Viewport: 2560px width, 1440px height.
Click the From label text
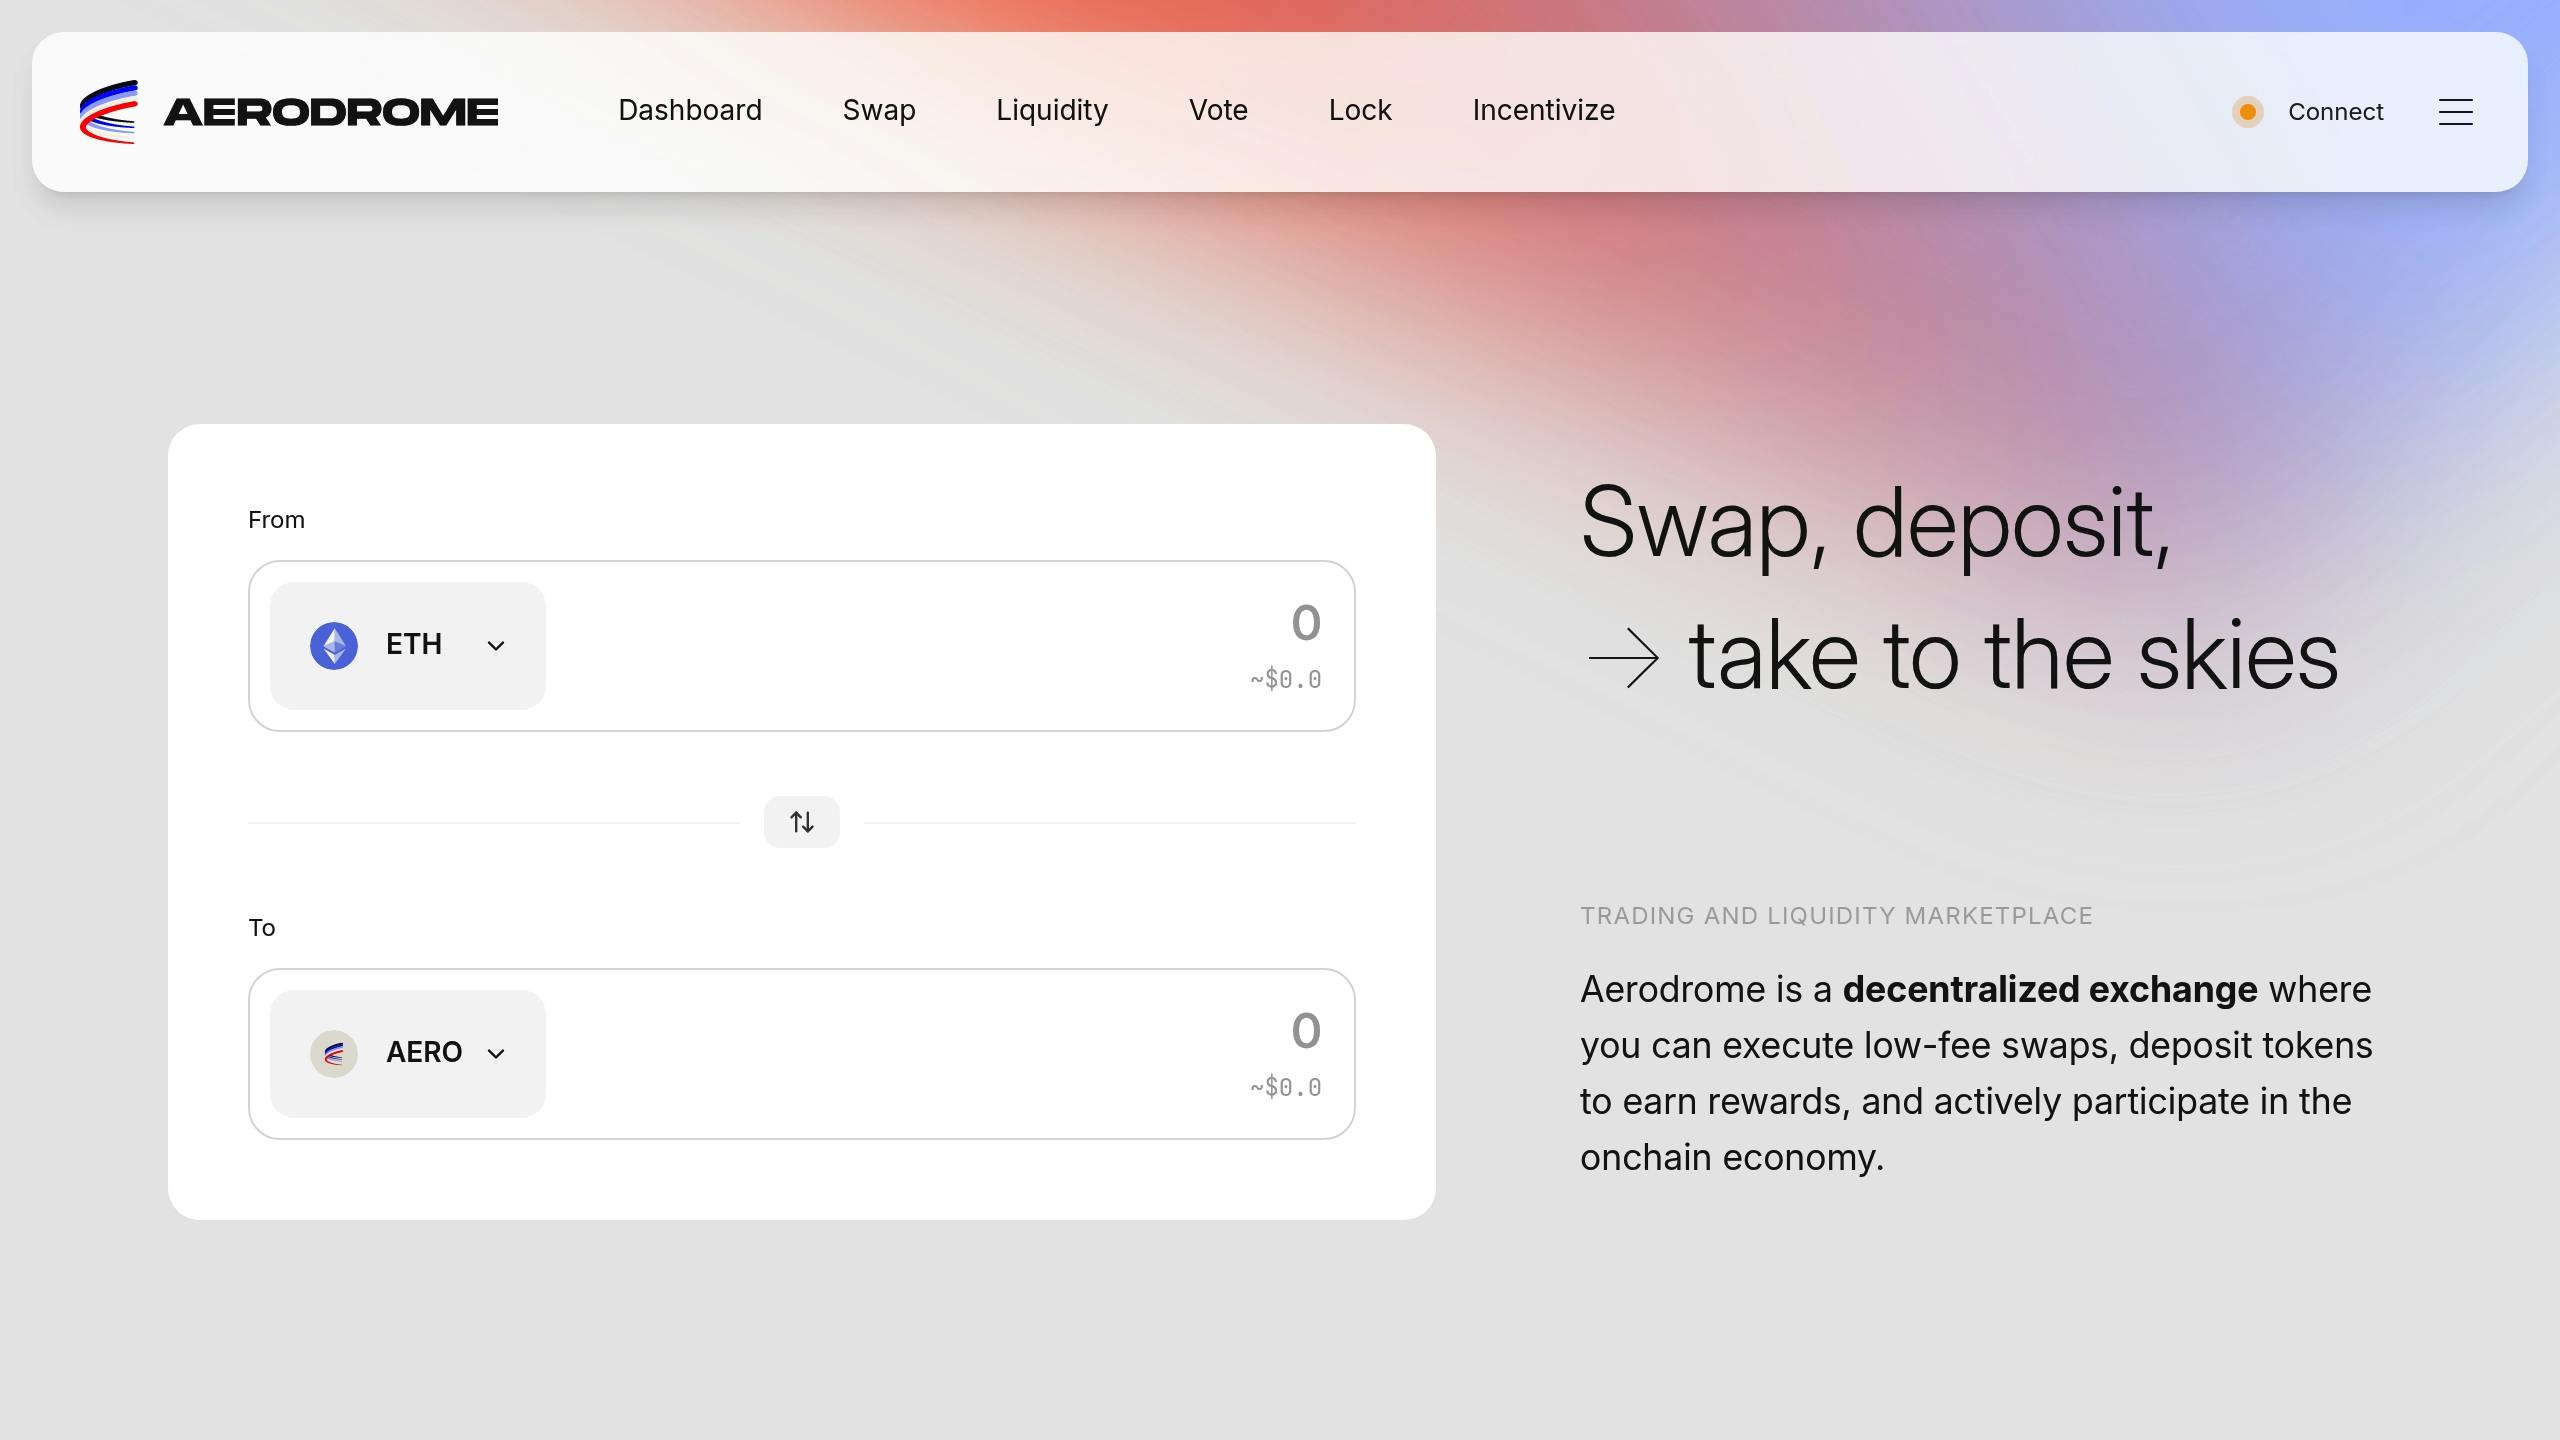coord(276,520)
